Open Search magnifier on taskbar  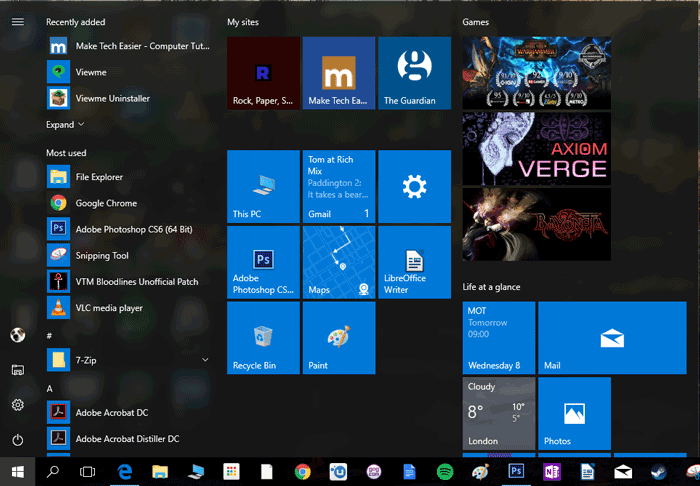coord(53,472)
